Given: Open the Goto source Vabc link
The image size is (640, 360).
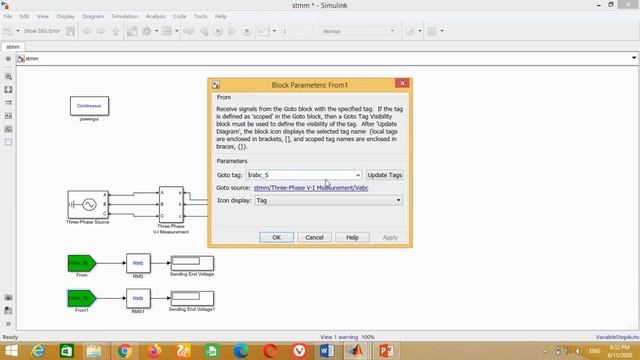Looking at the screenshot, I should click(x=311, y=188).
